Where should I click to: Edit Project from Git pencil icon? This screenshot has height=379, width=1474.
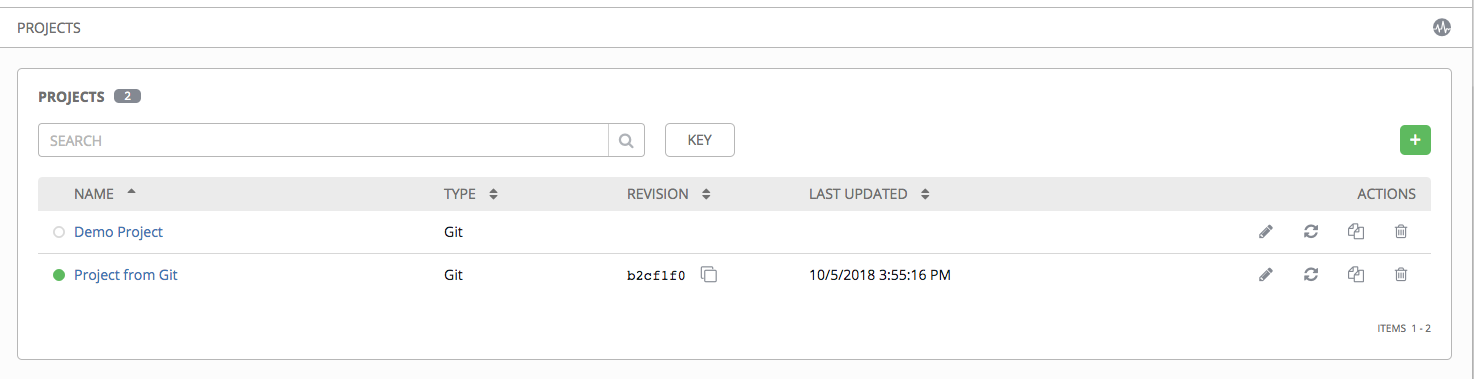[1266, 274]
